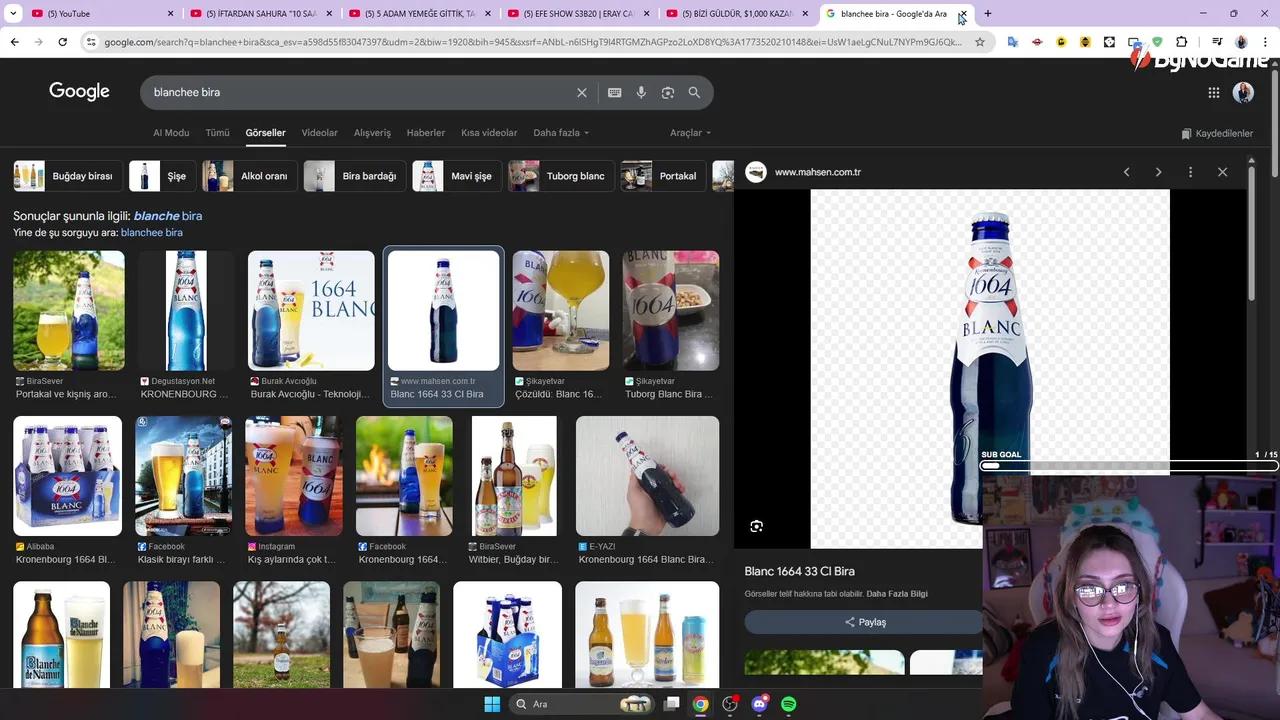Switch to Haberler tab
1280x720 pixels.
pyautogui.click(x=426, y=133)
